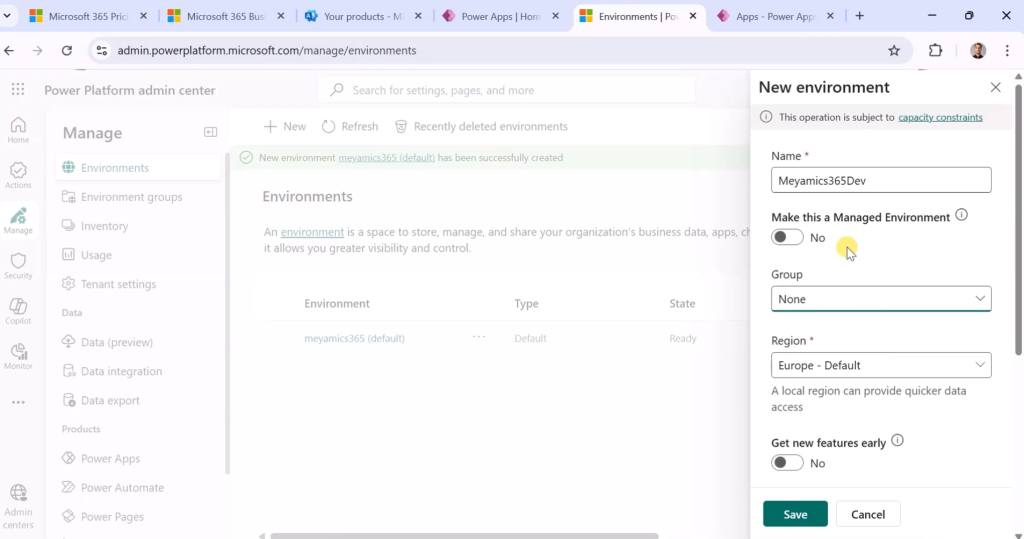Open the Chrome profile avatar
This screenshot has width=1024, height=539.
pos(978,50)
